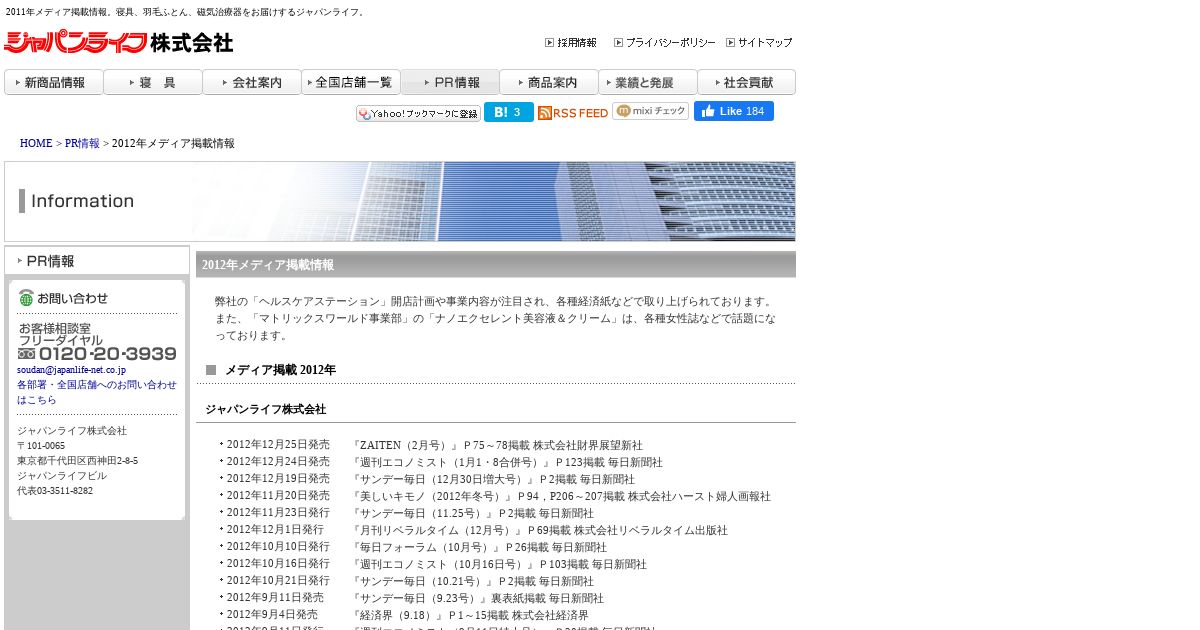This screenshot has height=630, width=1200.
Task: Open the 寝具 menu tab
Action: pyautogui.click(x=152, y=82)
